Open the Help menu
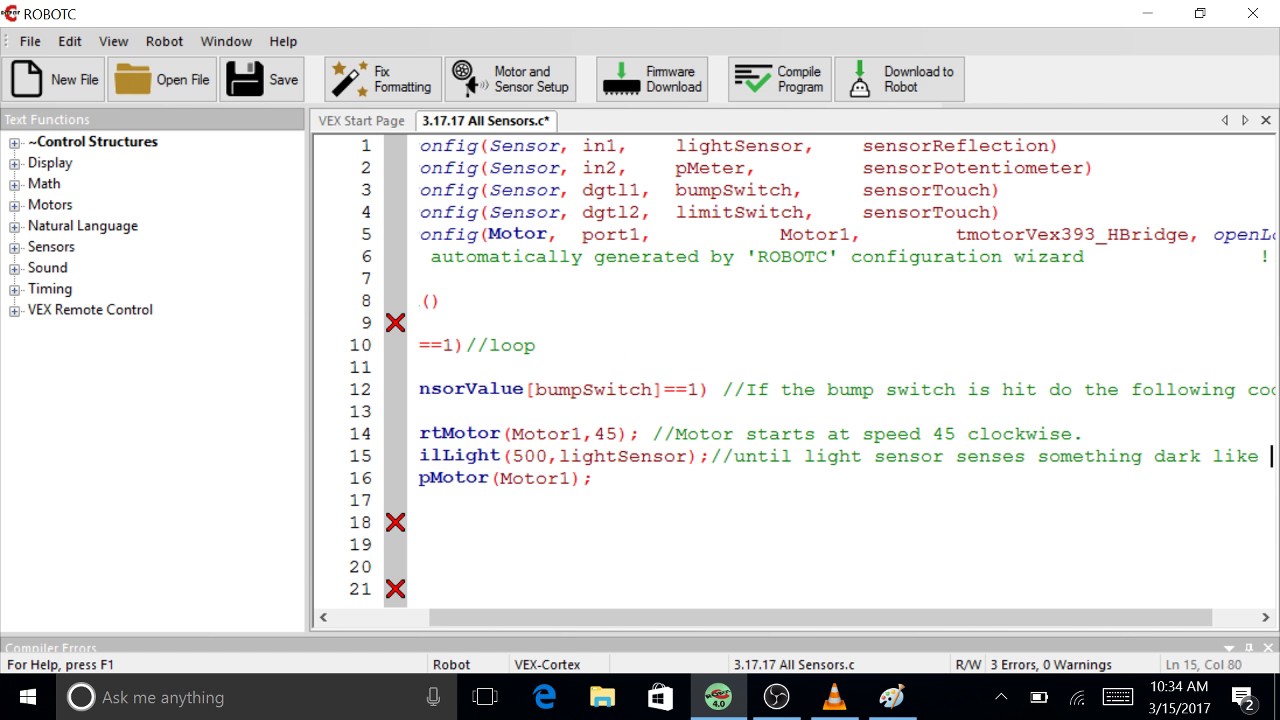 pos(283,41)
